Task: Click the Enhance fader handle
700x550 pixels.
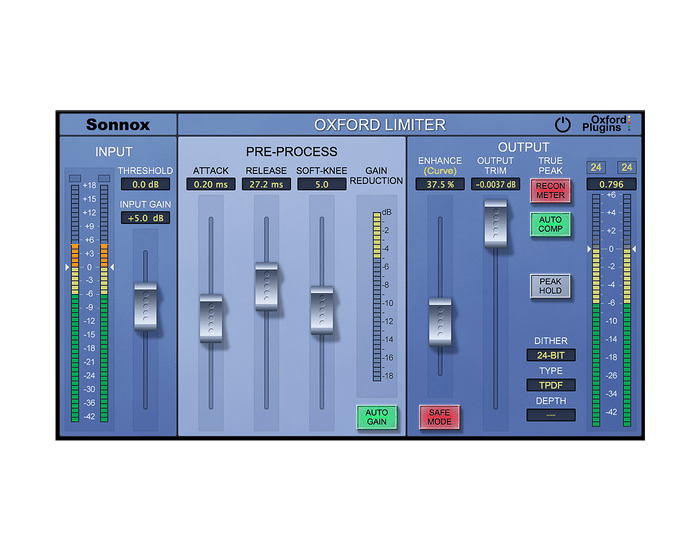Action: coord(440,322)
